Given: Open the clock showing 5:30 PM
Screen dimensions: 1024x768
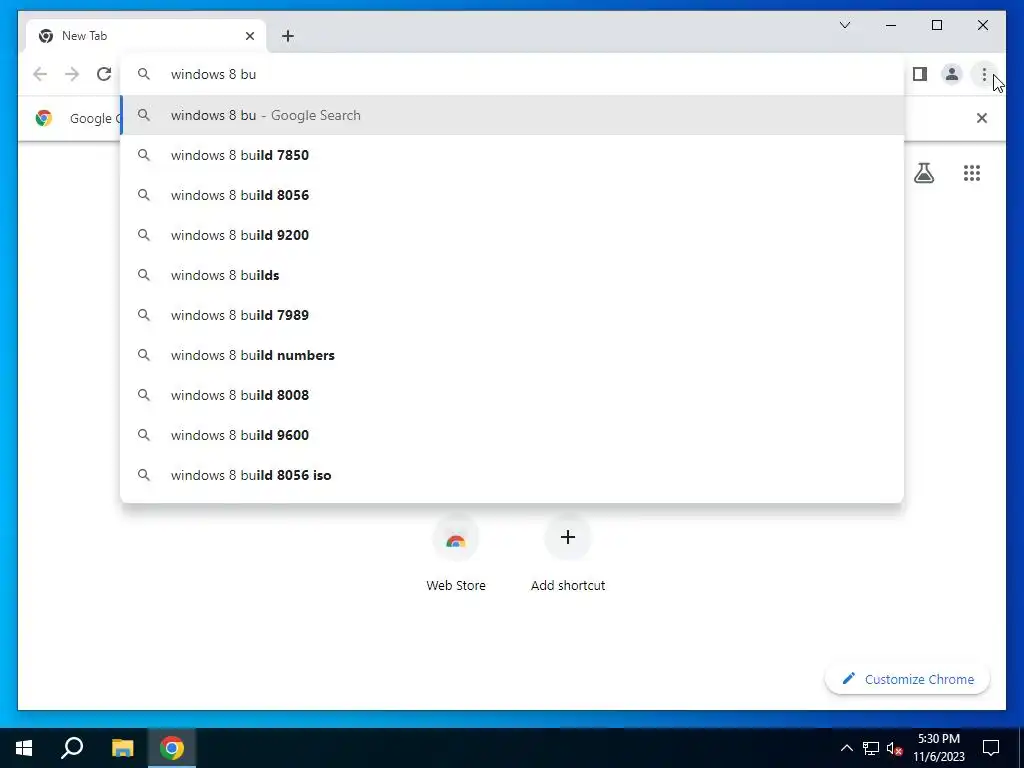Looking at the screenshot, I should click(x=938, y=748).
